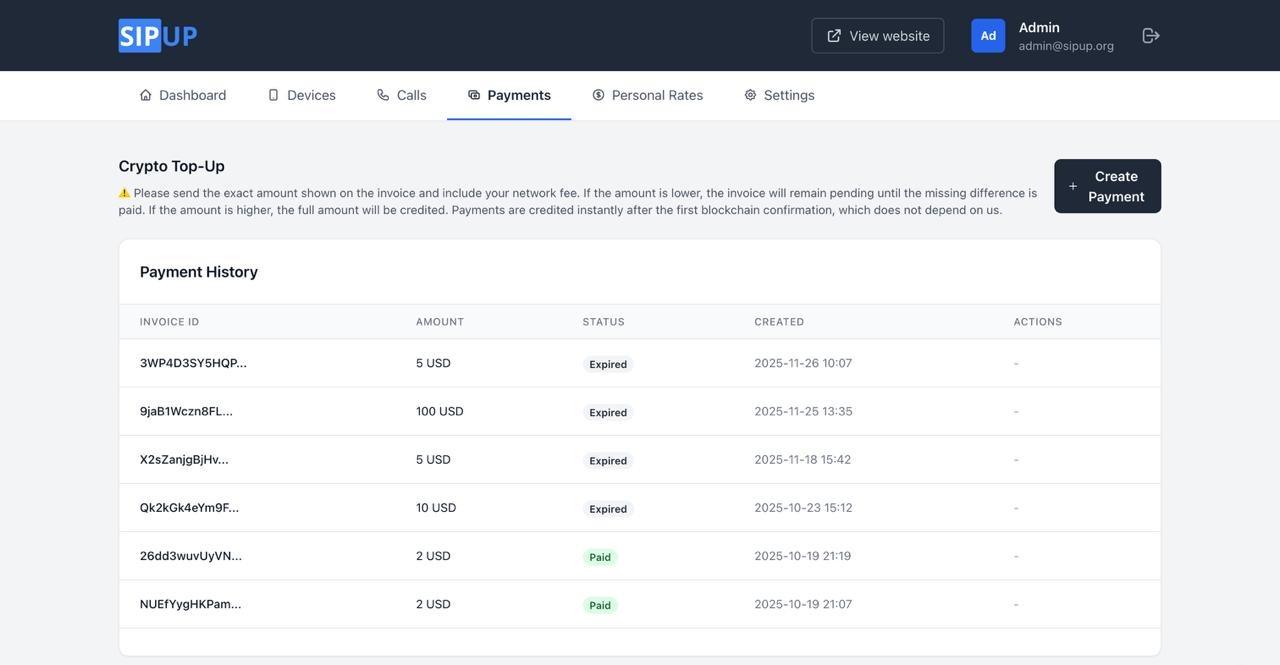Click the Admin avatar badge
Viewport: 1280px width, 665px height.
pos(988,36)
